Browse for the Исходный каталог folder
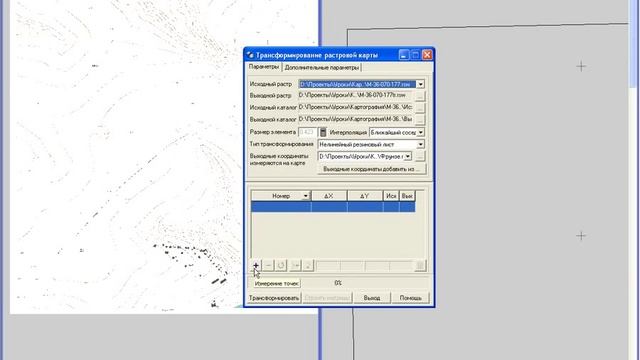This screenshot has height=360, width=640. click(x=420, y=108)
